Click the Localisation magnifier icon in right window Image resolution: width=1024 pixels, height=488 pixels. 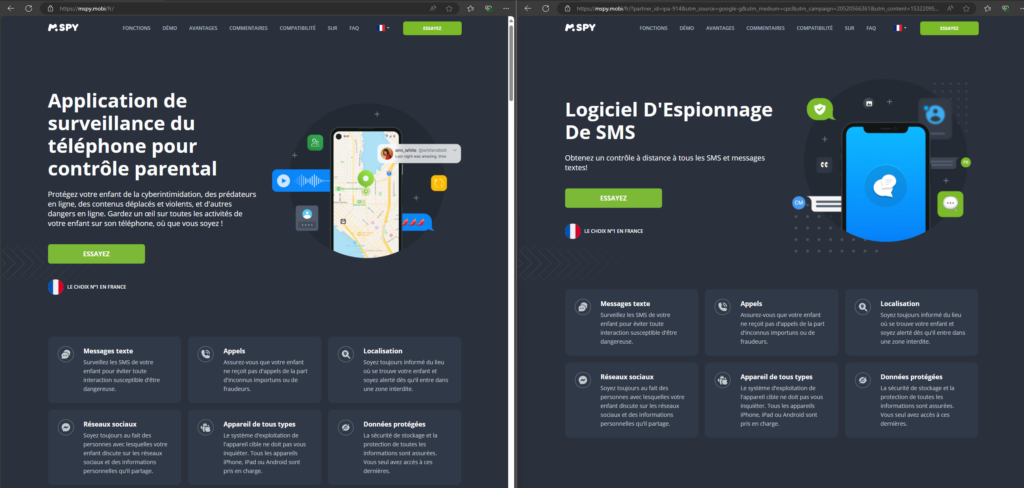pyautogui.click(x=863, y=307)
